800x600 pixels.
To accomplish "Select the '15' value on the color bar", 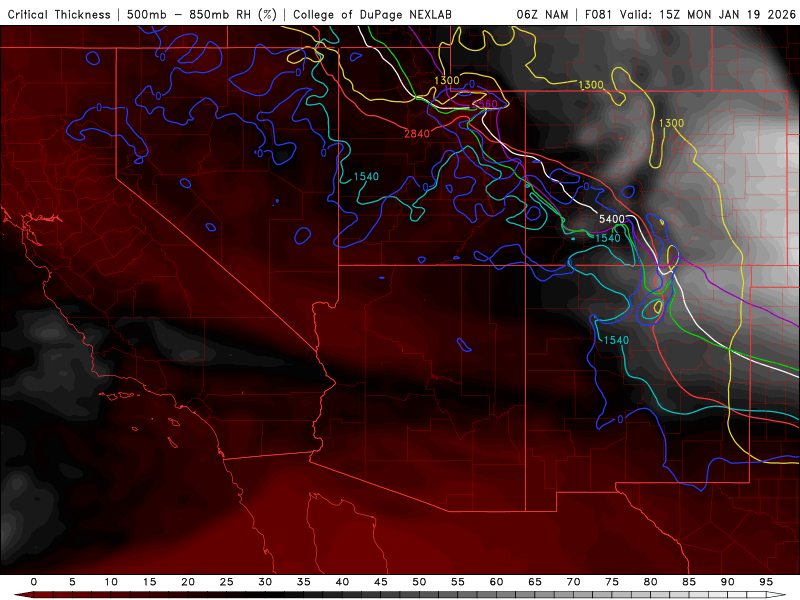I will pos(149,582).
